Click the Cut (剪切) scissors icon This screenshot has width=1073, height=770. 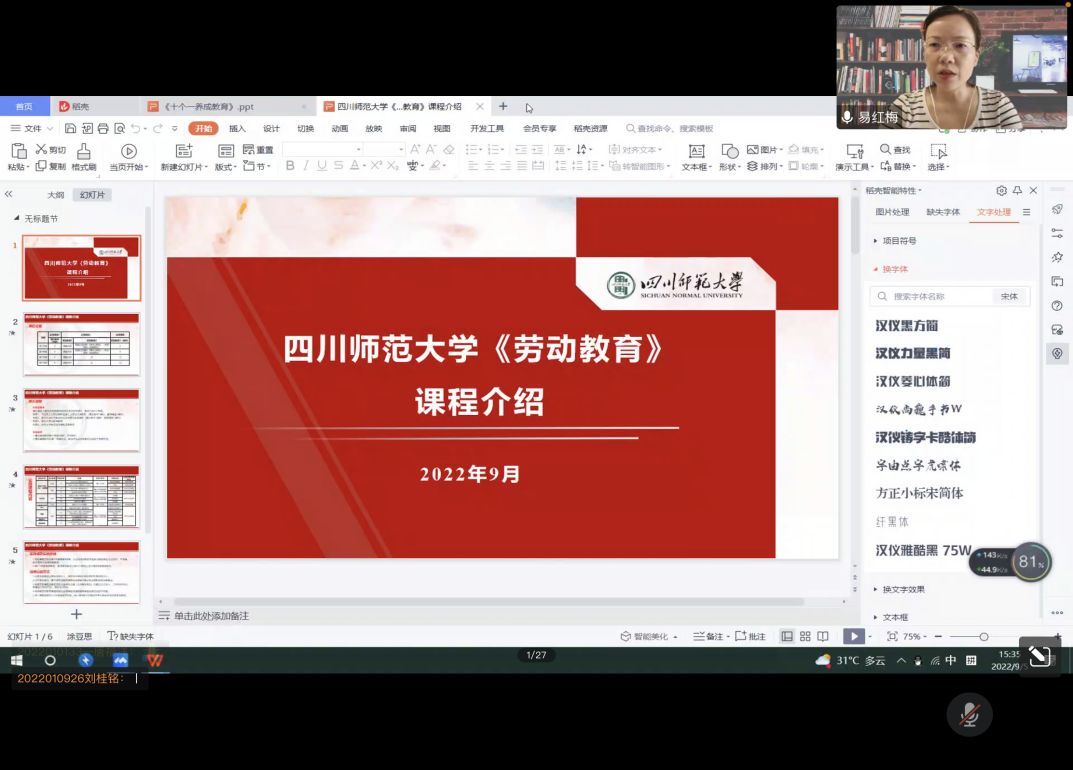point(41,149)
